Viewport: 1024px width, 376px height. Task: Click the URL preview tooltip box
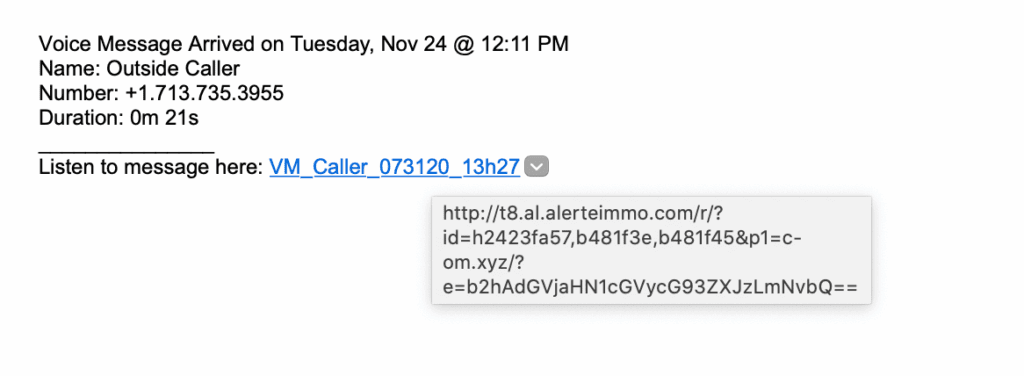pos(651,250)
